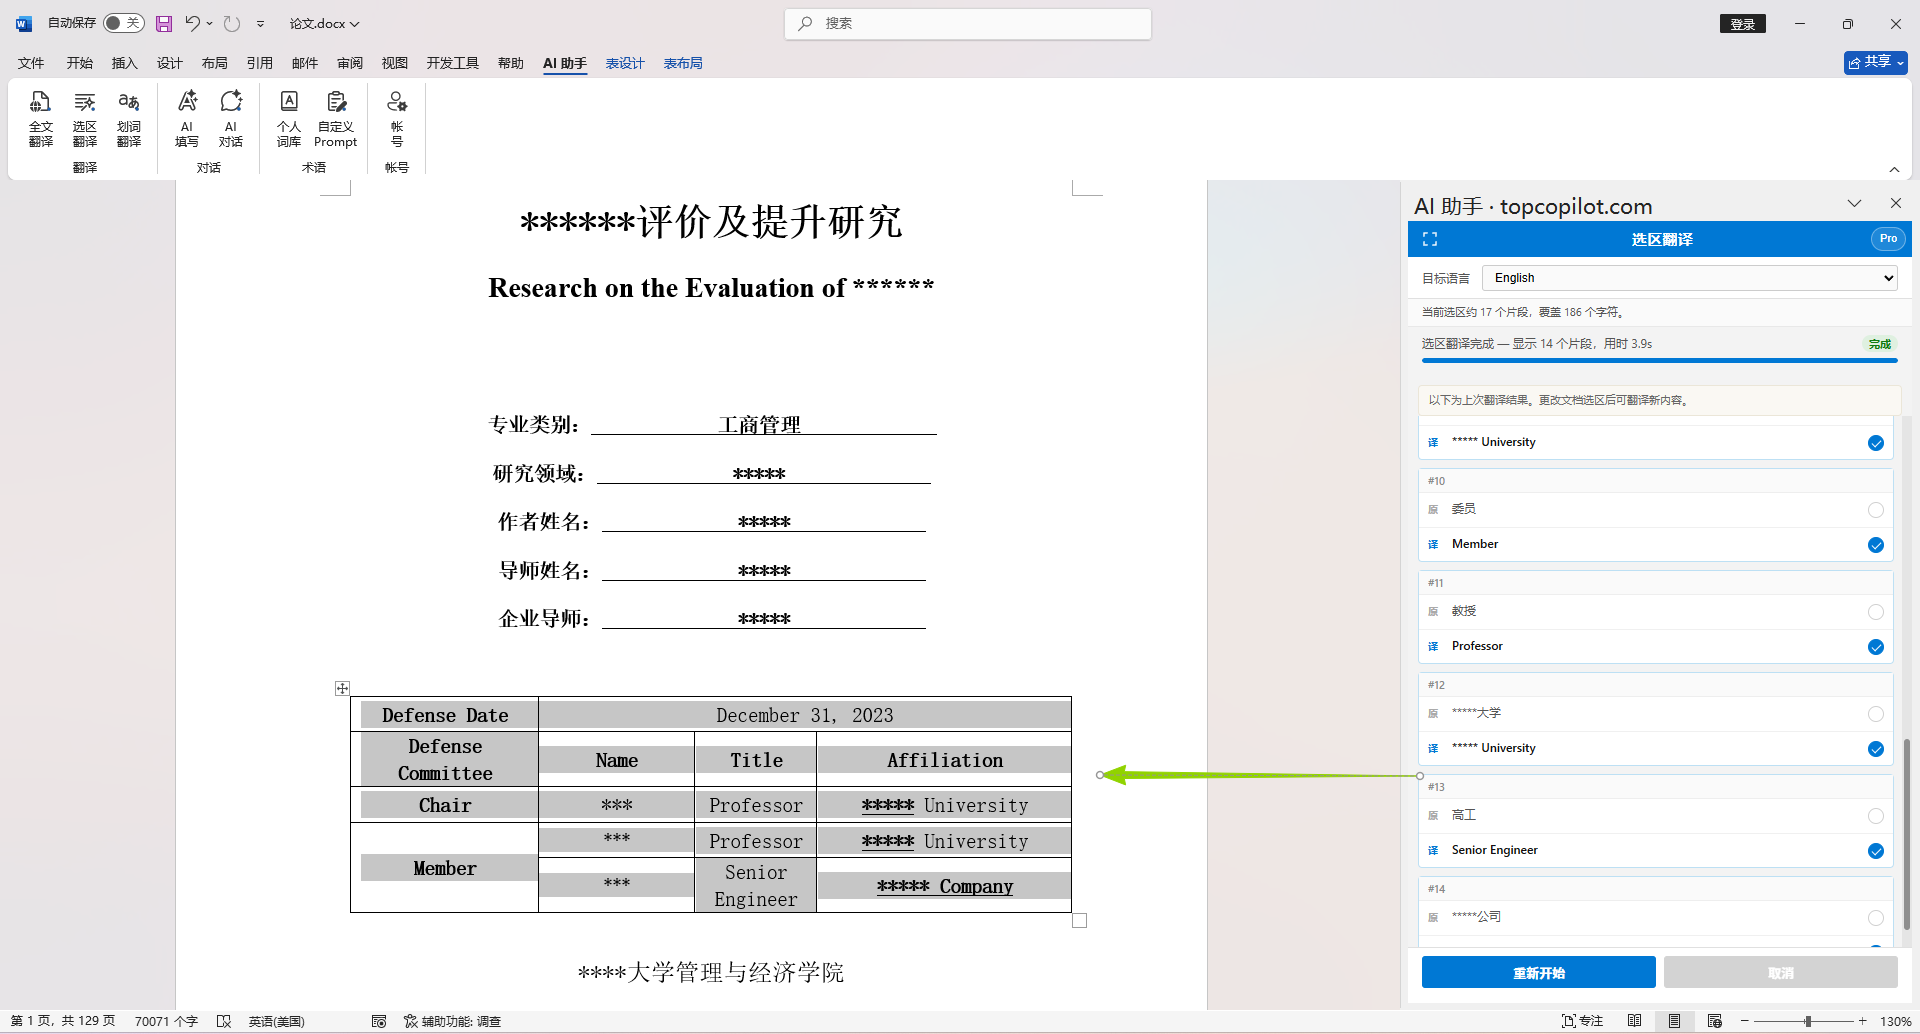Select the original text radio for 委员
1920x1034 pixels.
click(1876, 510)
